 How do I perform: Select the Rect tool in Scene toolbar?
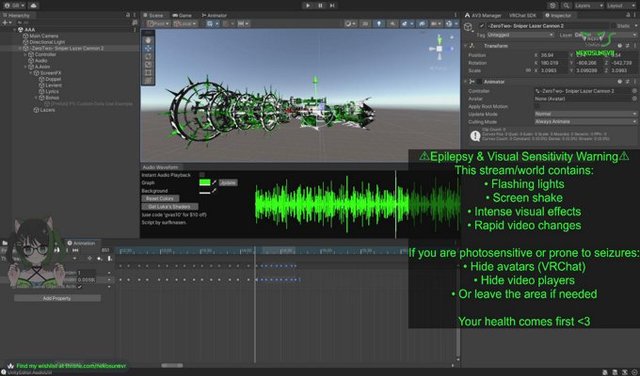[148, 73]
